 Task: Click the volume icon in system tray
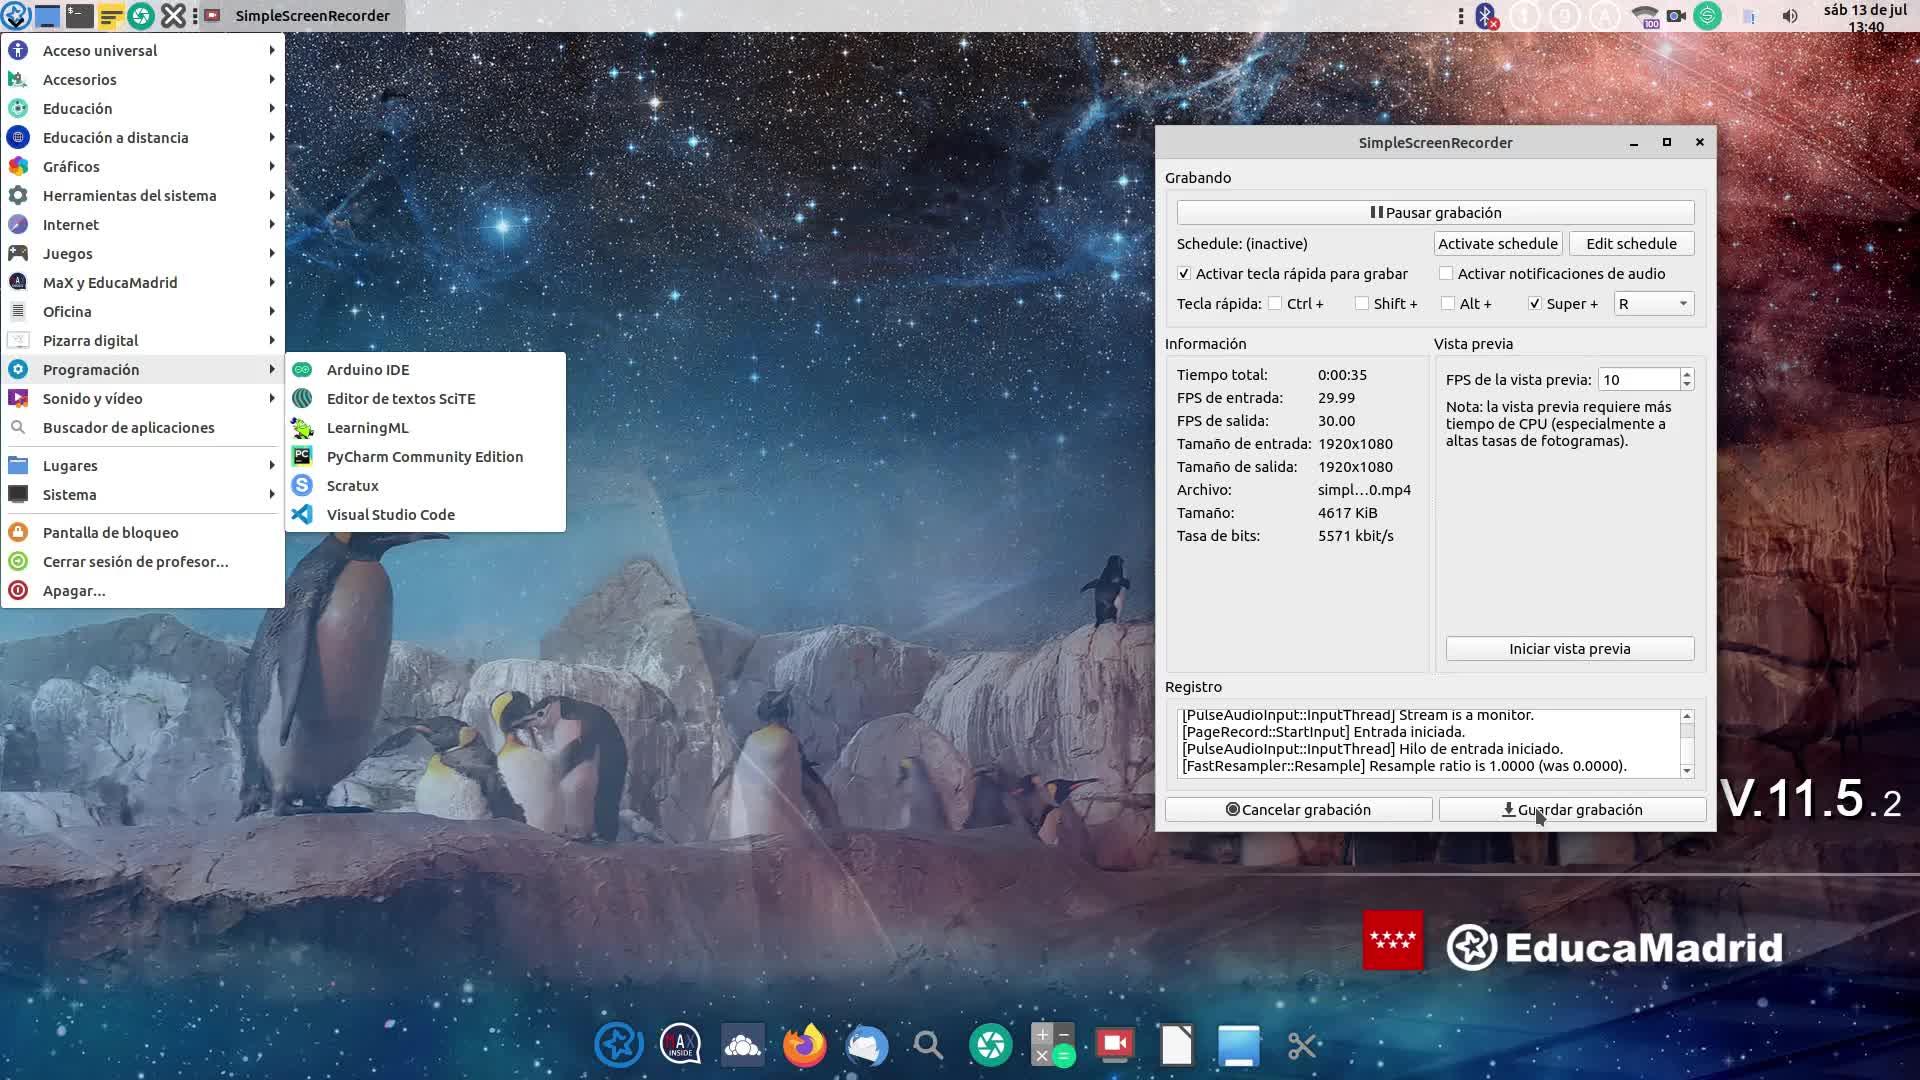coord(1790,16)
